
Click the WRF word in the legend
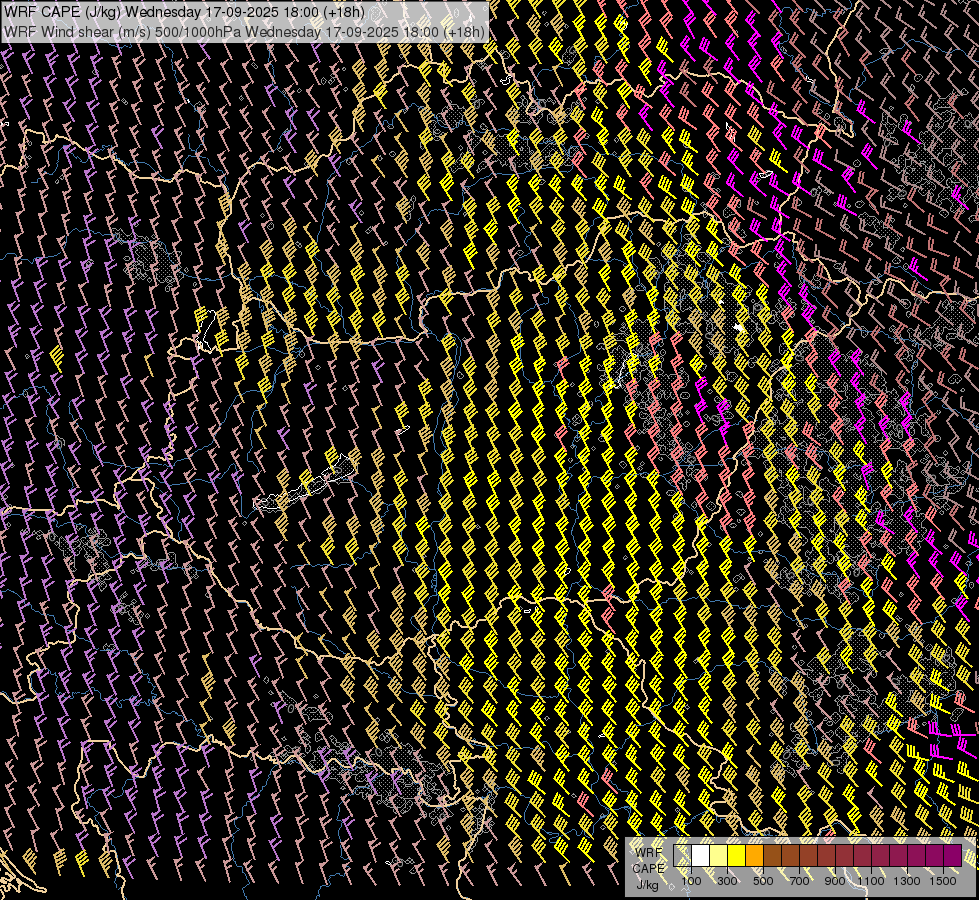pos(648,853)
